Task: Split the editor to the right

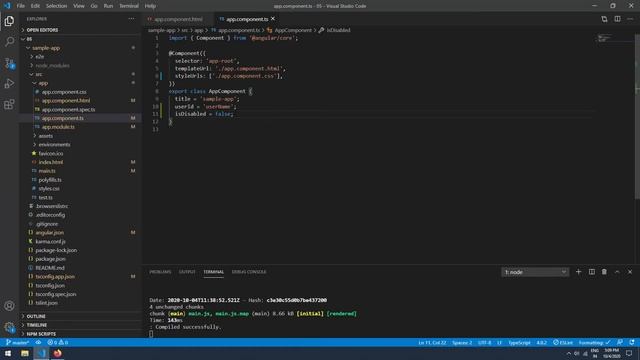Action: (x=617, y=19)
